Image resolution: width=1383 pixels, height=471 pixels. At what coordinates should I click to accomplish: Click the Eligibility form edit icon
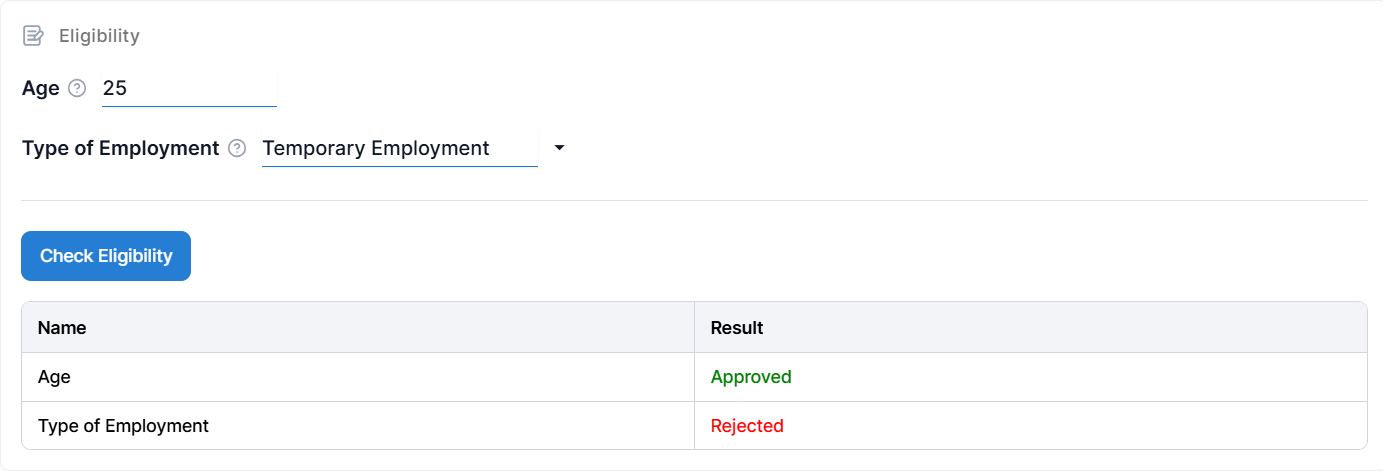pos(33,36)
